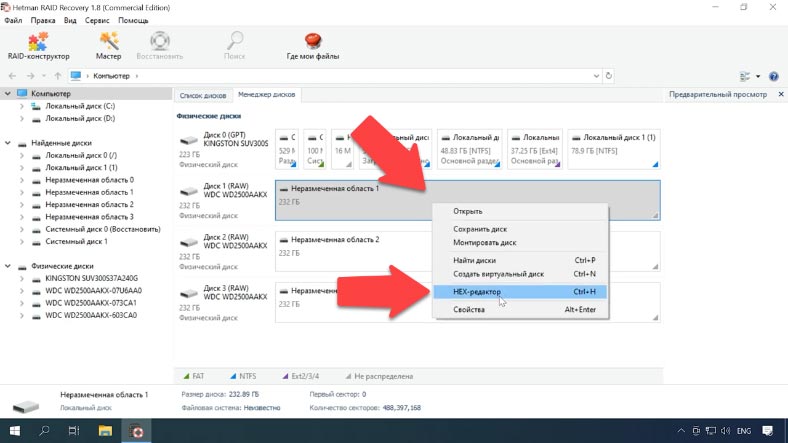Select the 48.83 ГБ NTFS partition
Viewport: 788px width, 443px height.
[x=469, y=149]
